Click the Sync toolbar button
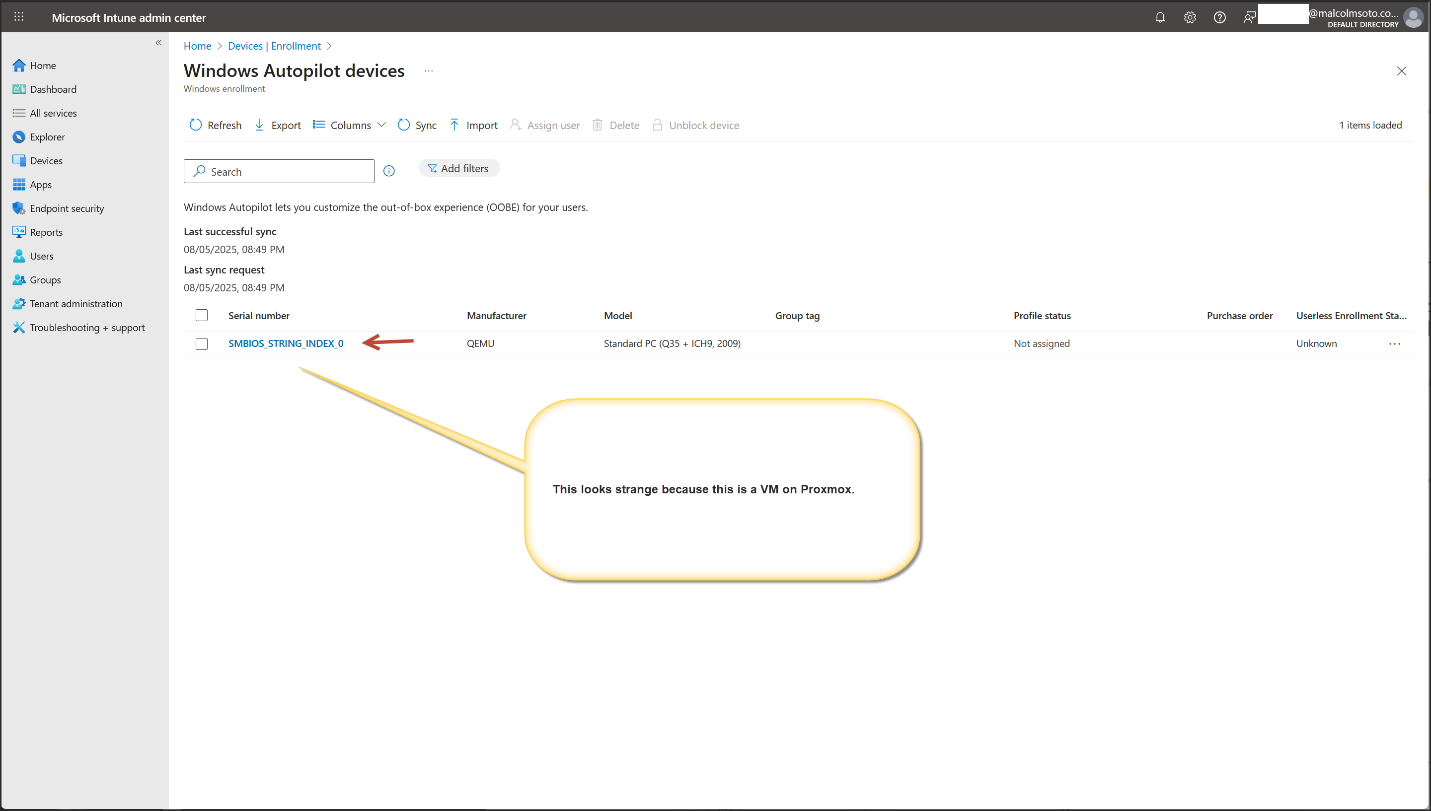1431x811 pixels. pos(417,125)
